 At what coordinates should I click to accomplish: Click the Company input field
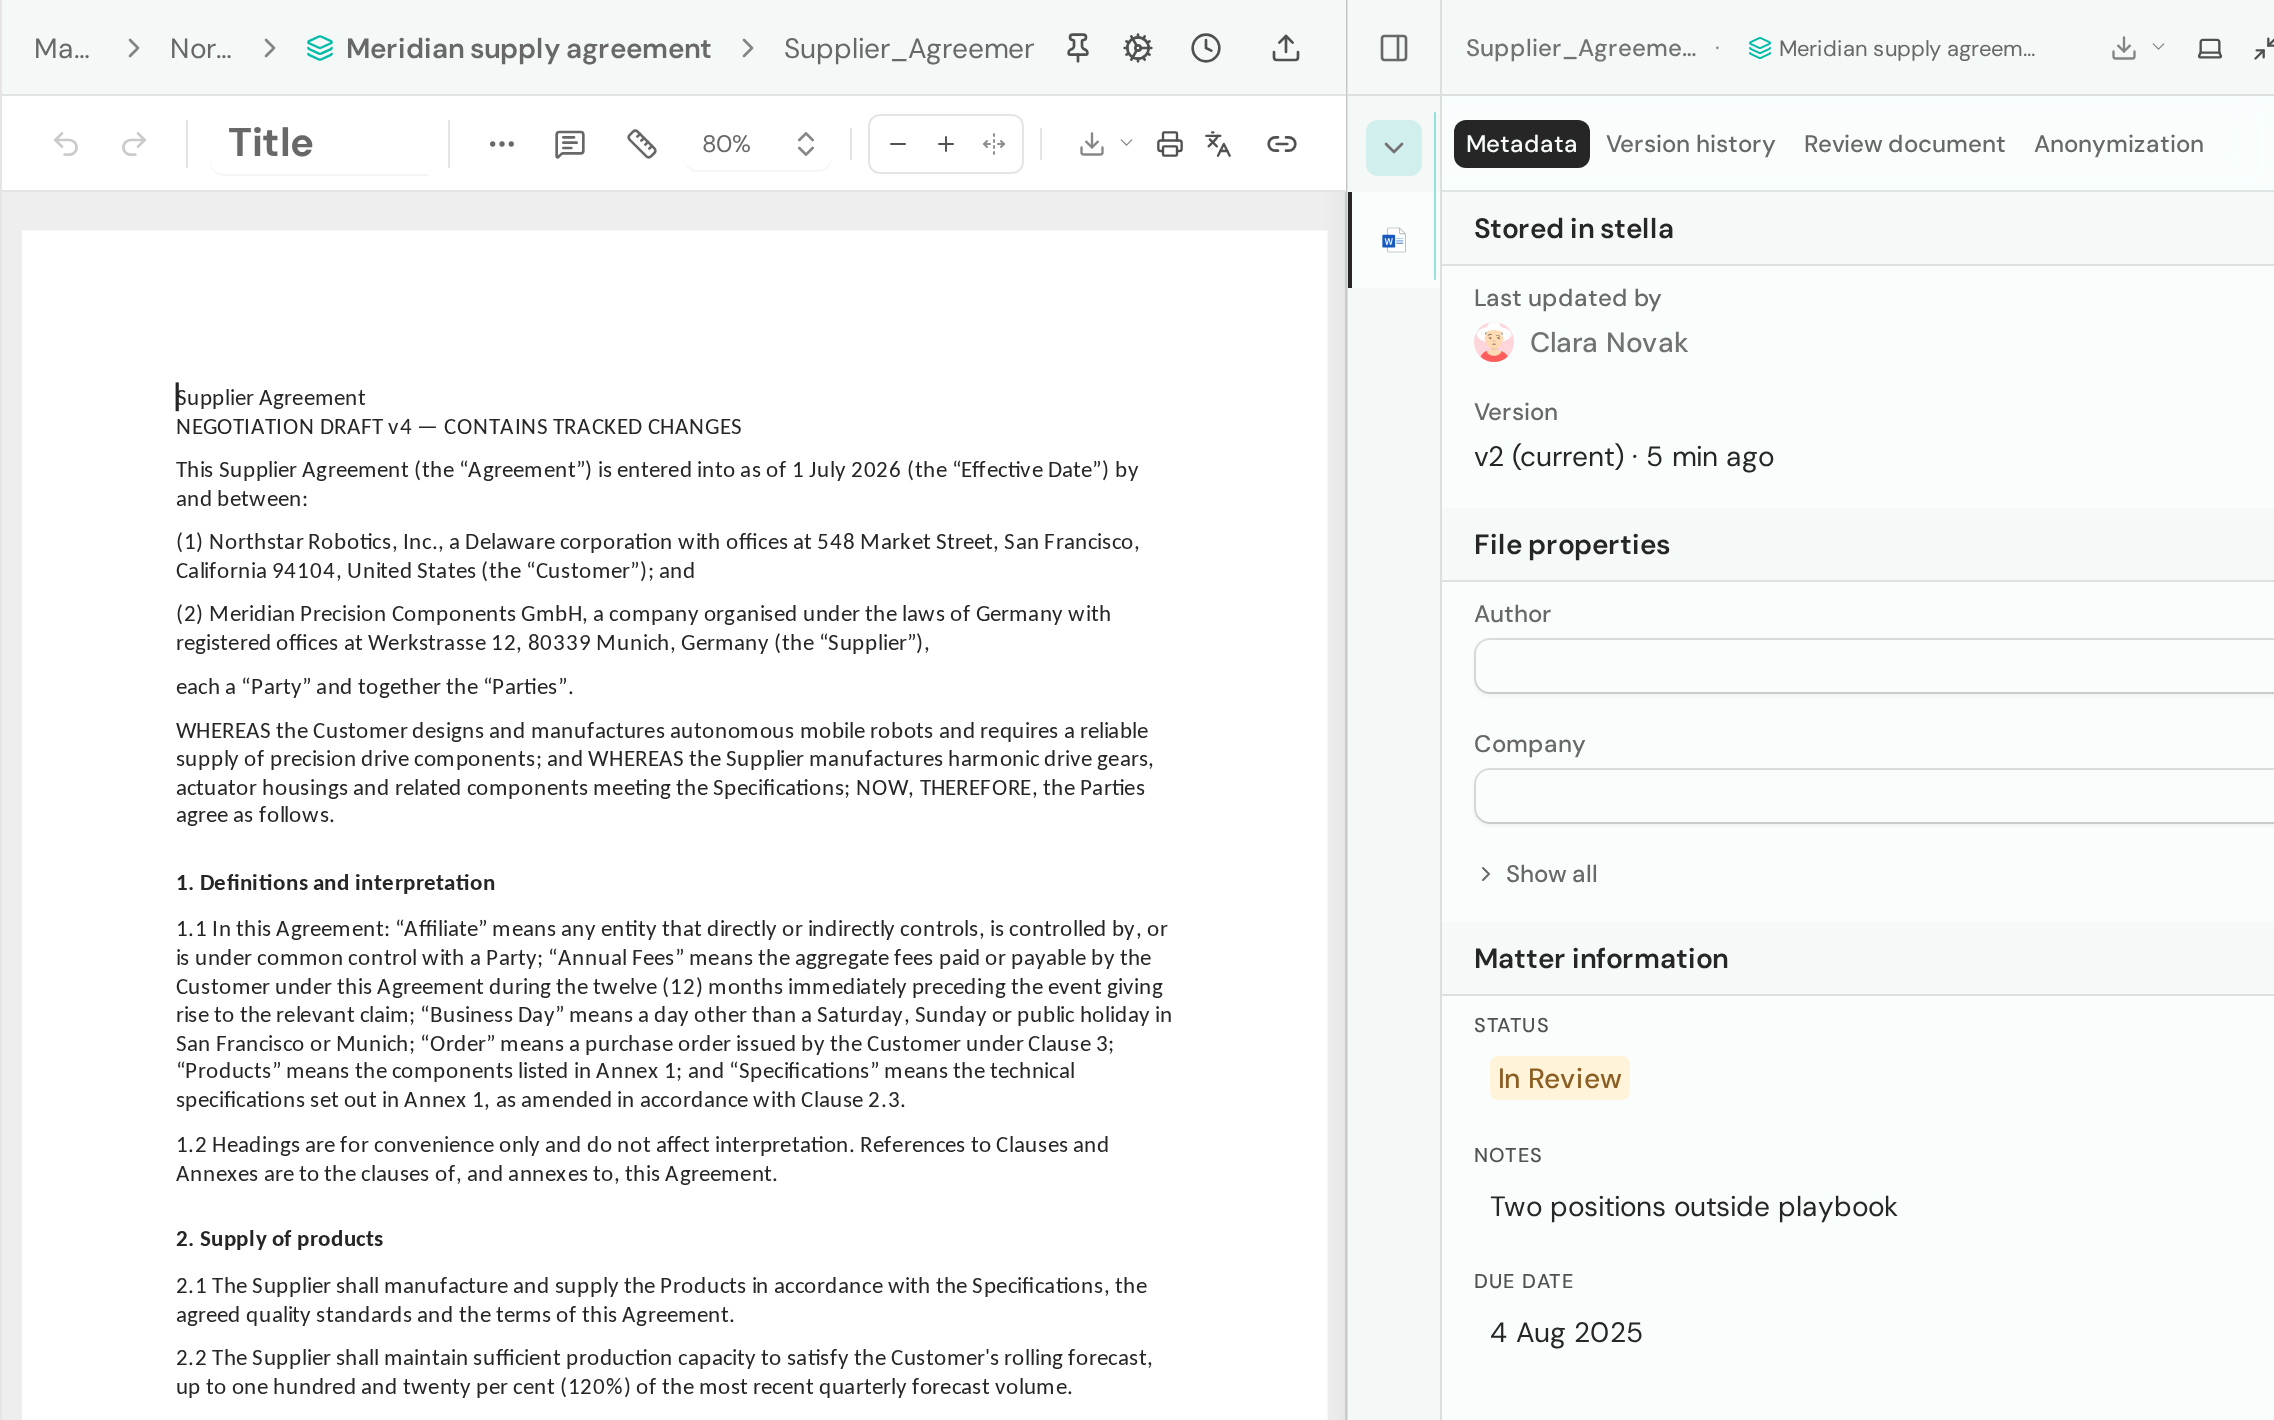click(1874, 796)
